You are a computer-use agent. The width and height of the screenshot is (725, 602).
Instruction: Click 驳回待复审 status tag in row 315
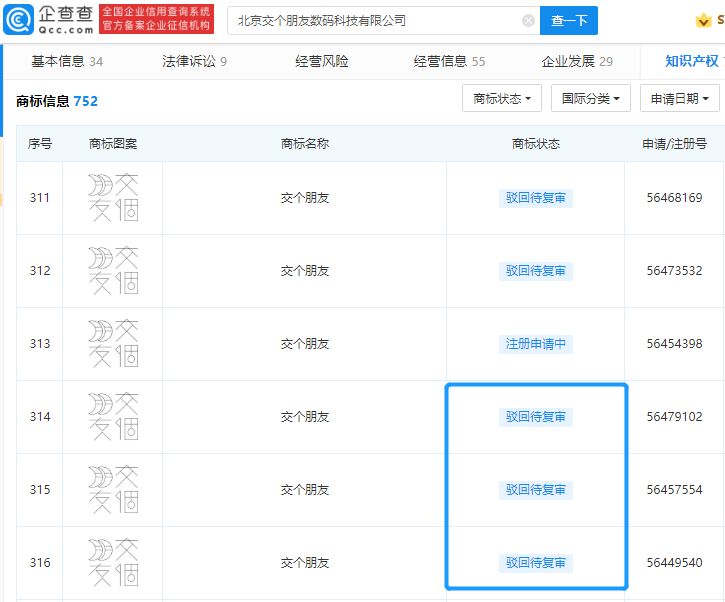[x=535, y=490]
